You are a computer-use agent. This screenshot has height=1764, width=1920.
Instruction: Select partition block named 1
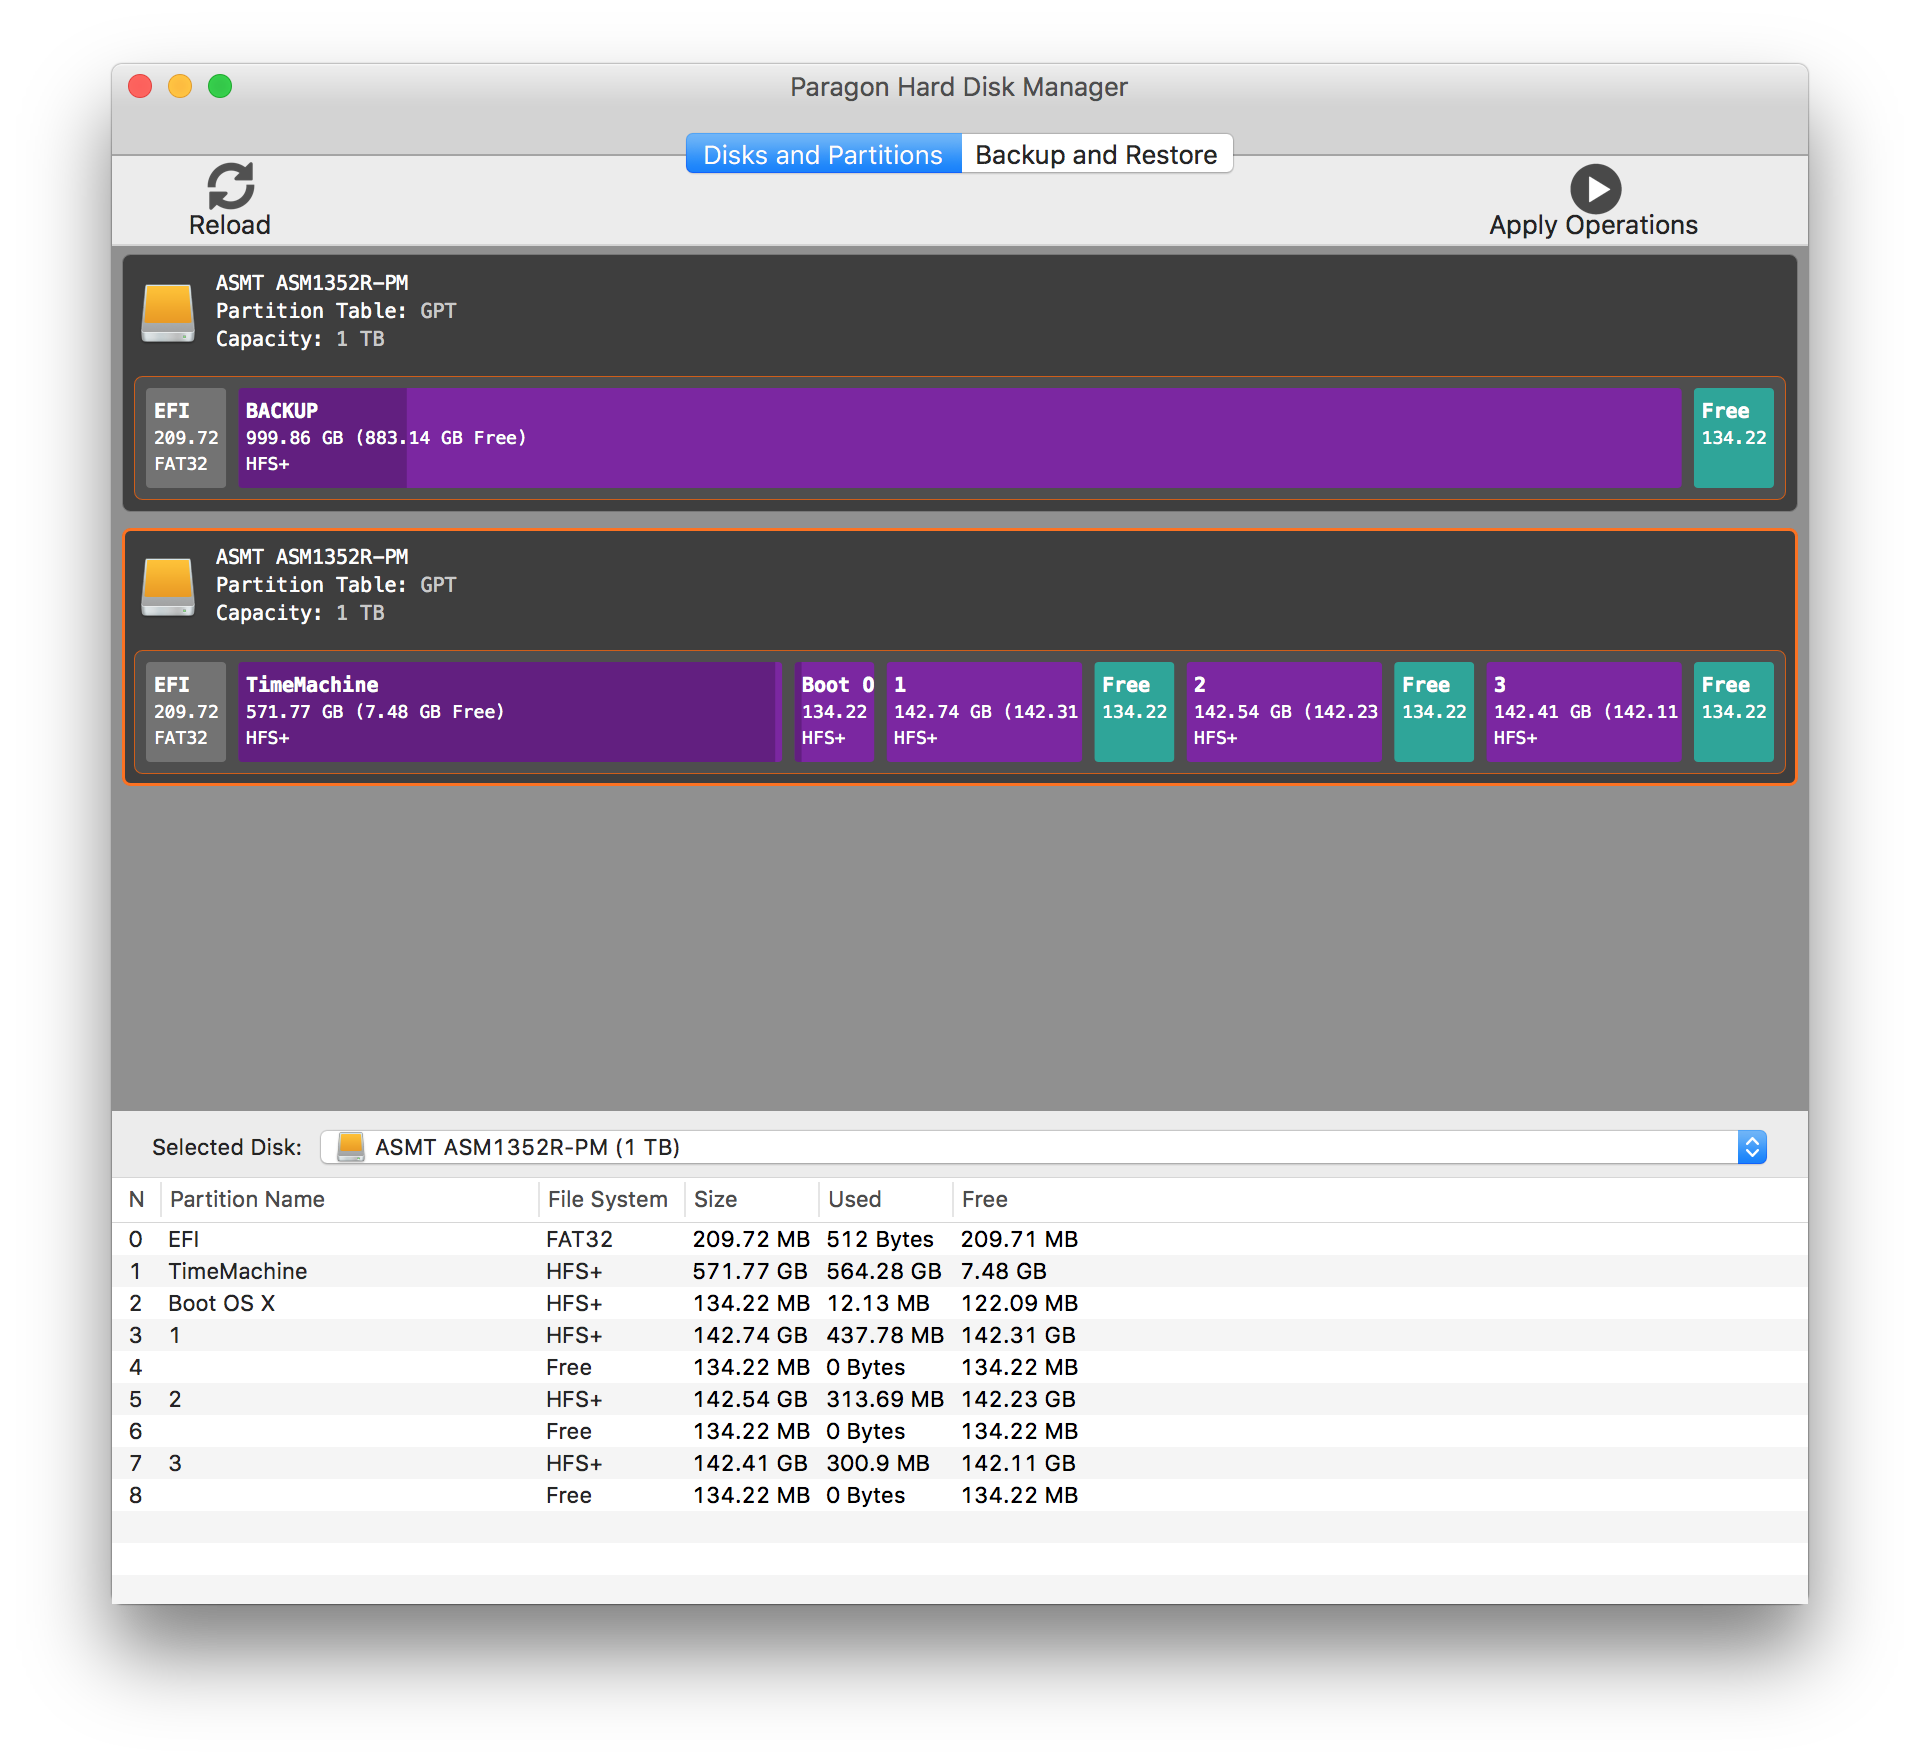tap(984, 712)
